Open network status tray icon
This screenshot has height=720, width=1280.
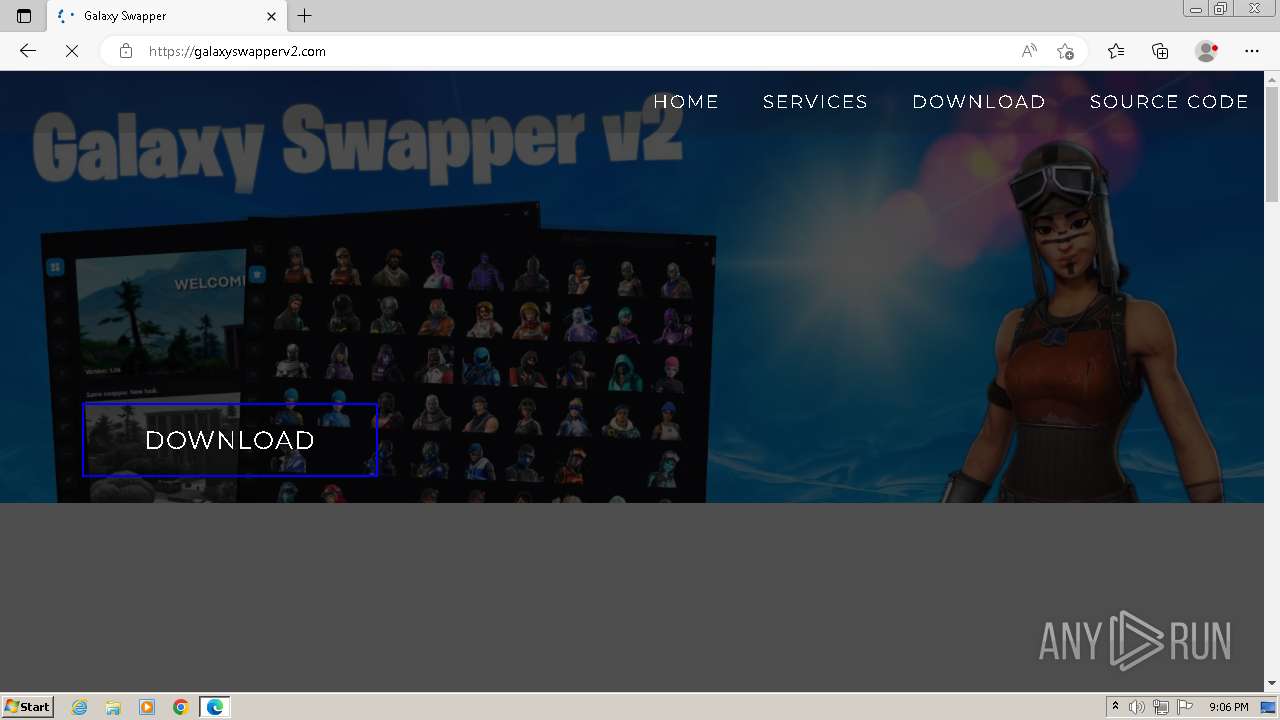[1160, 707]
